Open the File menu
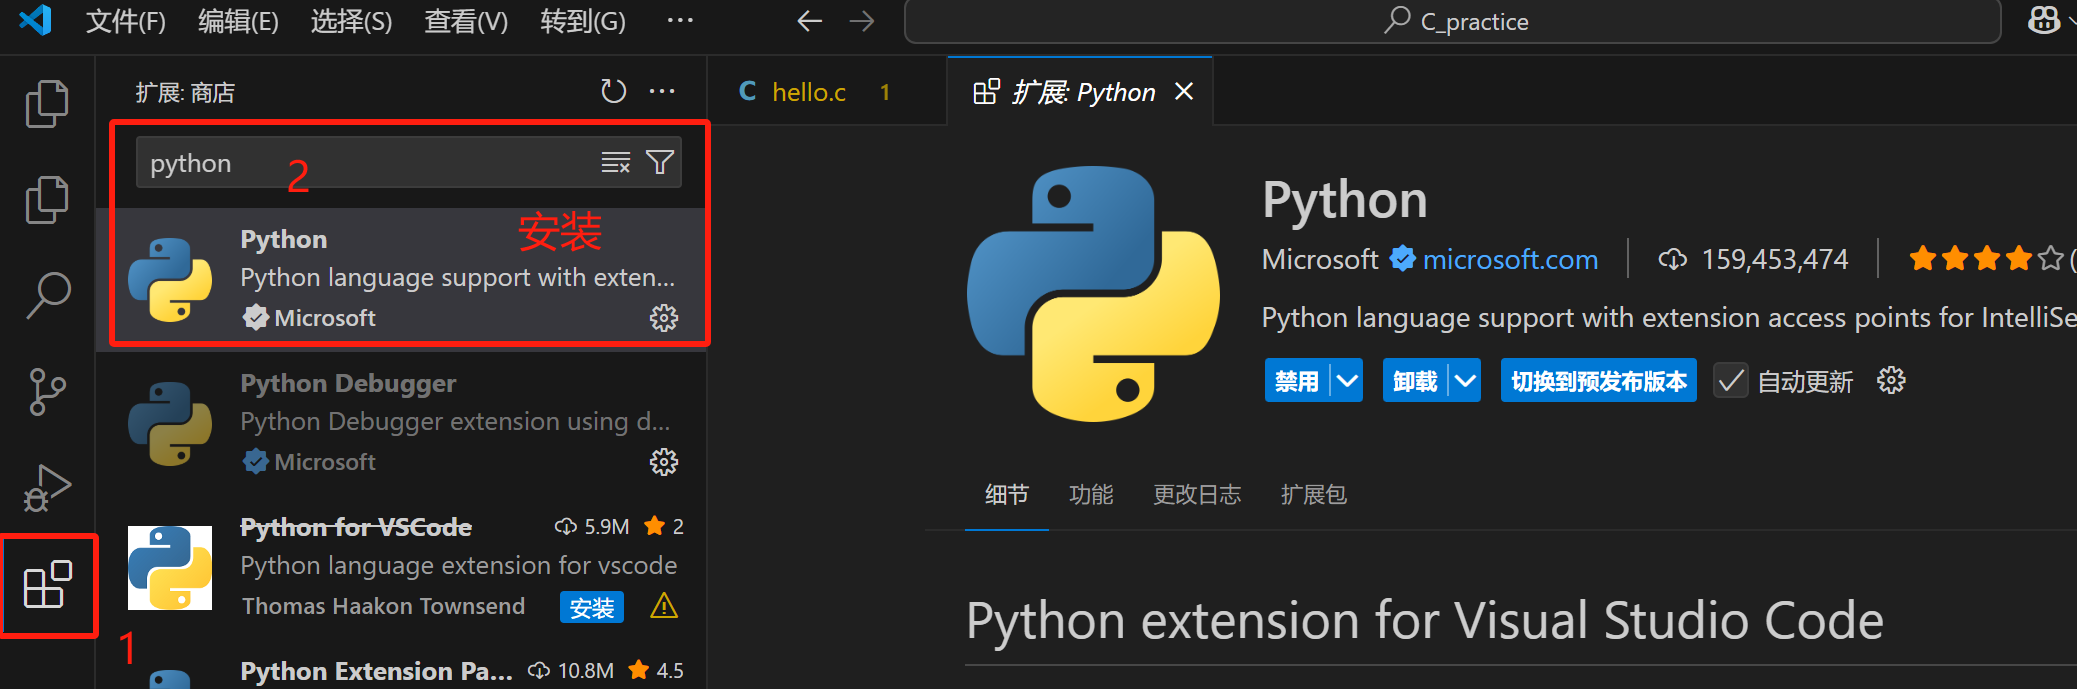The width and height of the screenshot is (2077, 689). (x=126, y=21)
